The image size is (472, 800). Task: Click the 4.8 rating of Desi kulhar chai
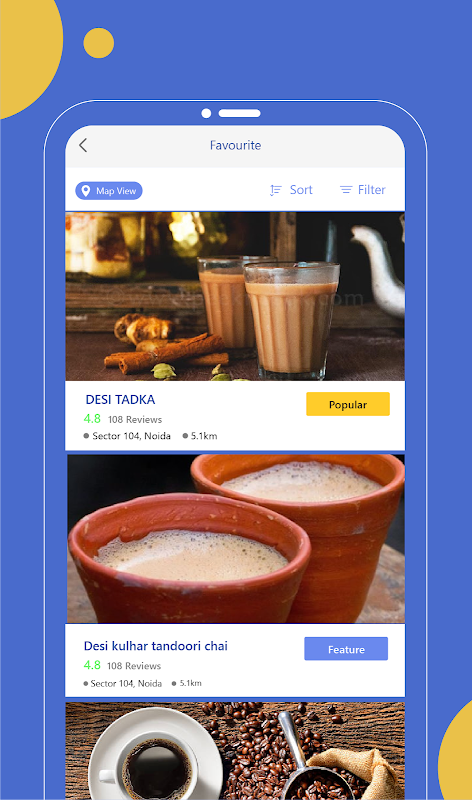tap(92, 665)
